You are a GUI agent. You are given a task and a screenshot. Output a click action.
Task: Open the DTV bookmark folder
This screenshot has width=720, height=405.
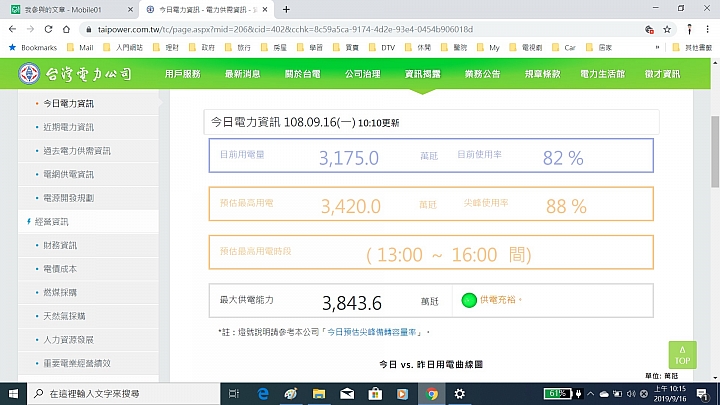[x=382, y=47]
